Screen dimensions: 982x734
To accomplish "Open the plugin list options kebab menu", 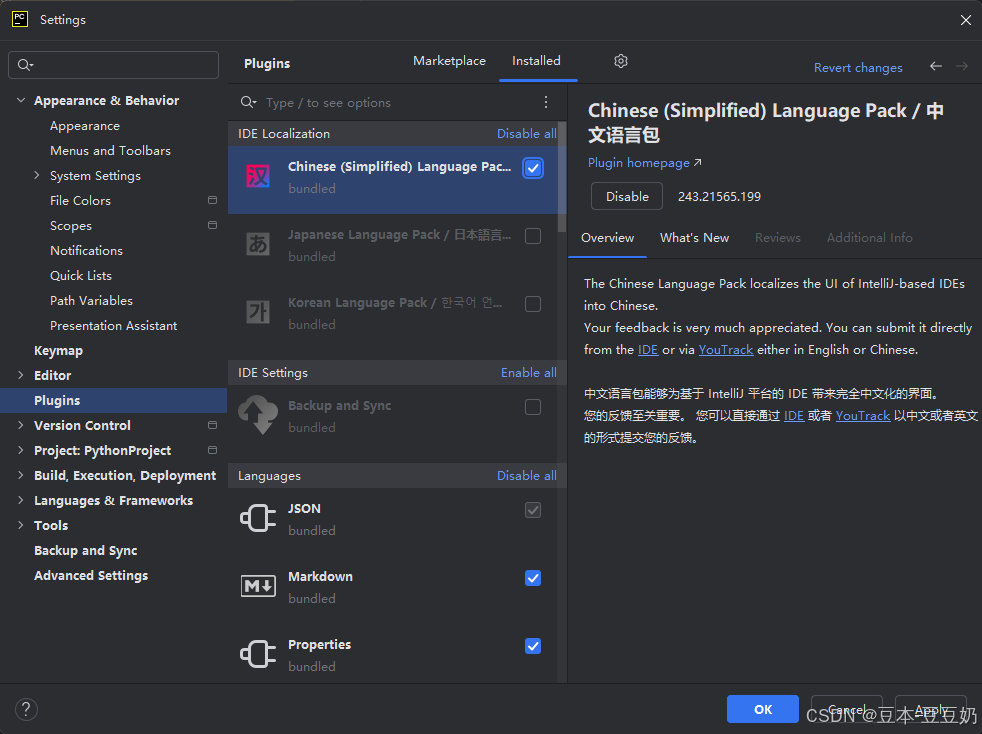I will [x=546, y=102].
